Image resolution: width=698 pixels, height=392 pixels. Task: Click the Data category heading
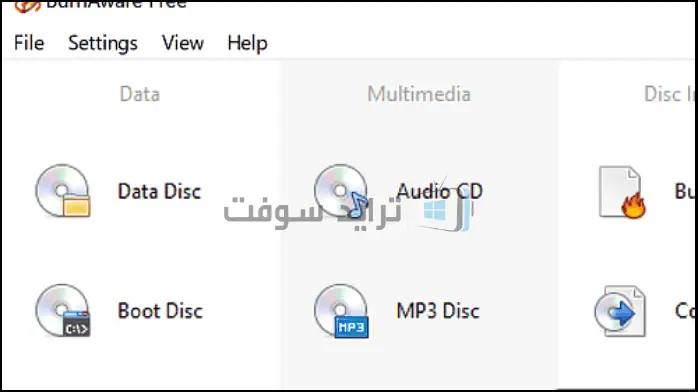[x=139, y=94]
